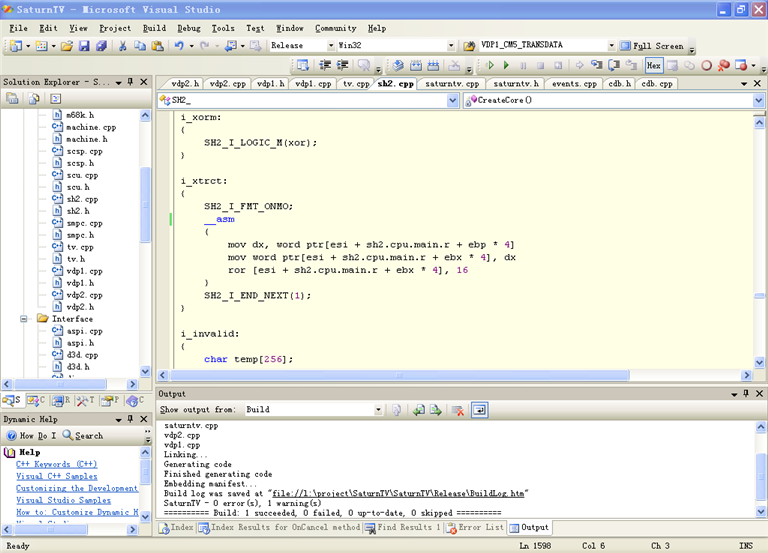Viewport: 768px width, 553px height.
Task: Open the Debug menu
Action: point(189,28)
